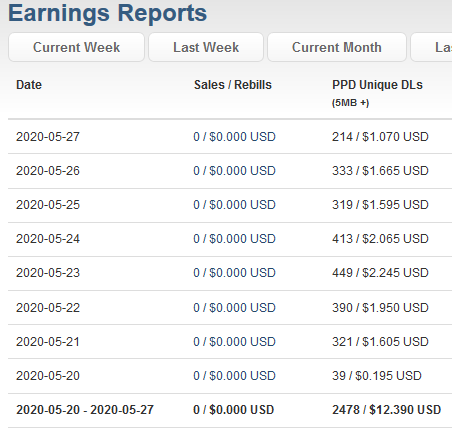Click the 2020-05-24 date cell
Image resolution: width=452 pixels, height=428 pixels.
tap(48, 239)
